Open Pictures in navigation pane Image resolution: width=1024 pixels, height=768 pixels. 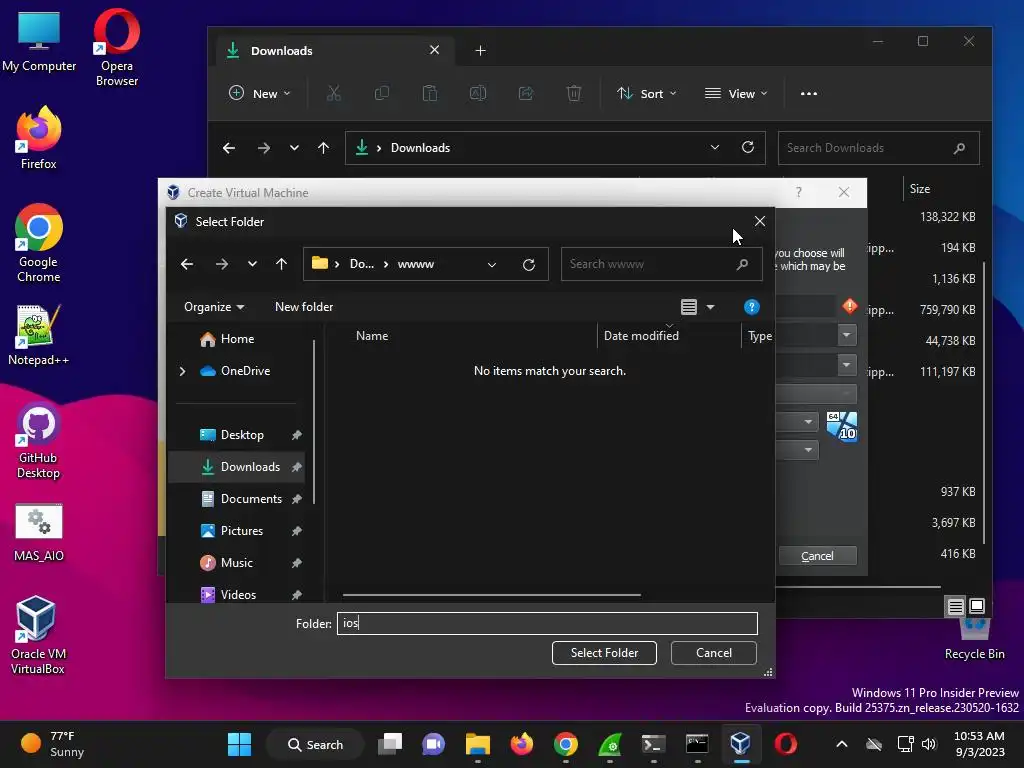(236, 531)
